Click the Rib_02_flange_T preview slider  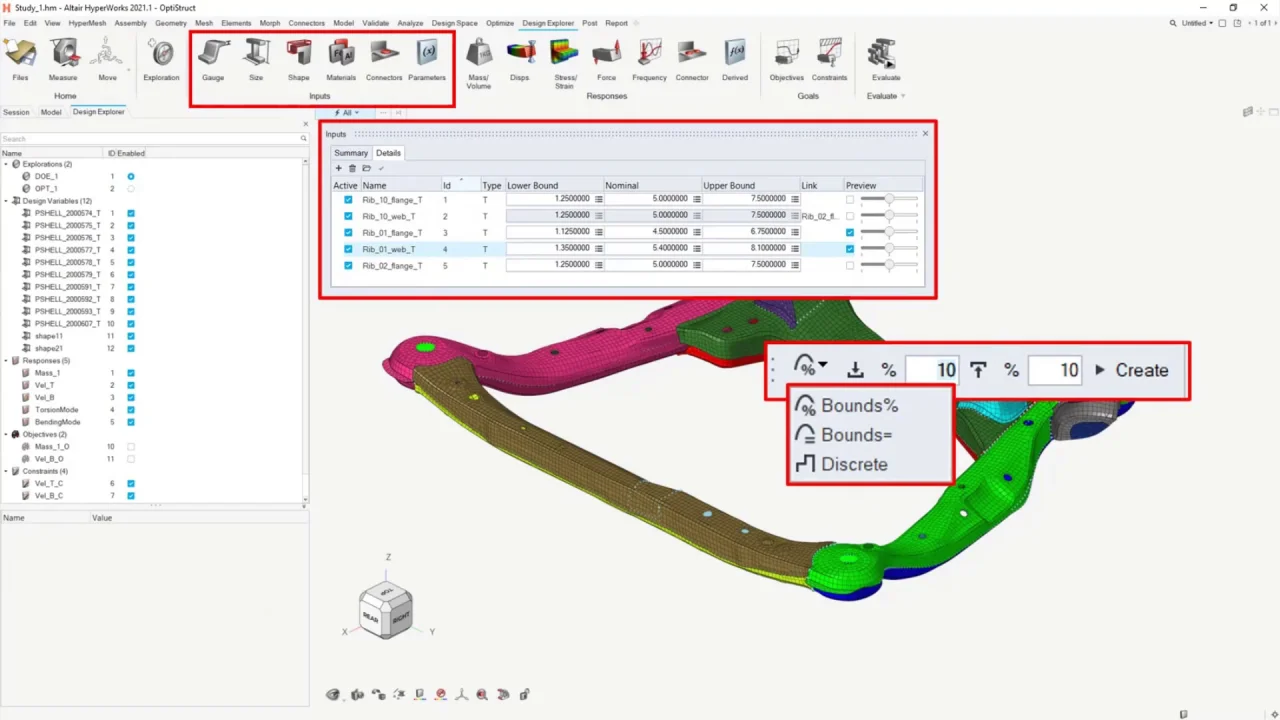[889, 266]
